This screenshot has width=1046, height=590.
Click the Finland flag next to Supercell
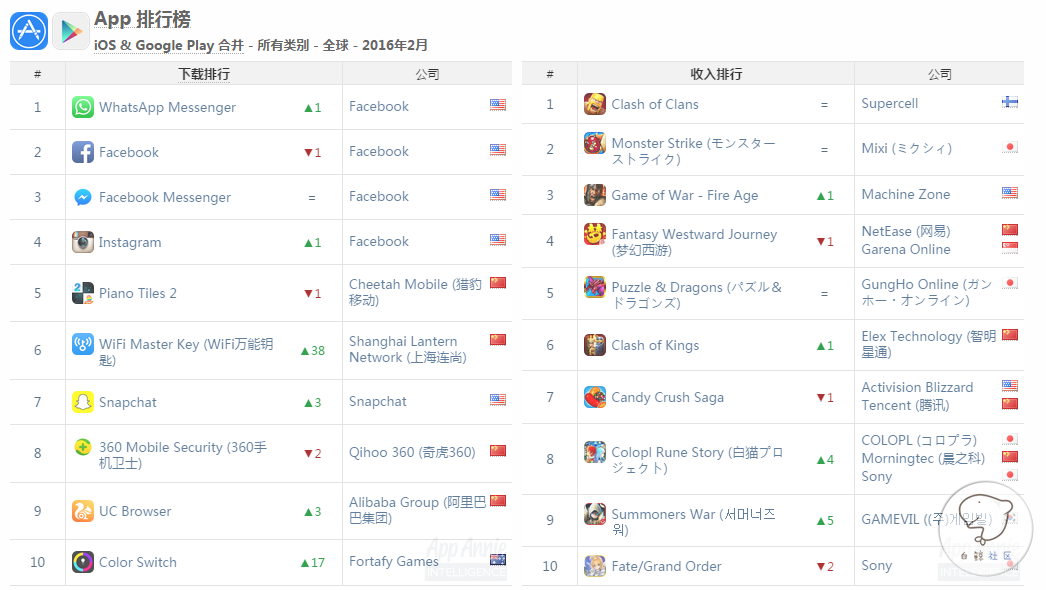1010,100
